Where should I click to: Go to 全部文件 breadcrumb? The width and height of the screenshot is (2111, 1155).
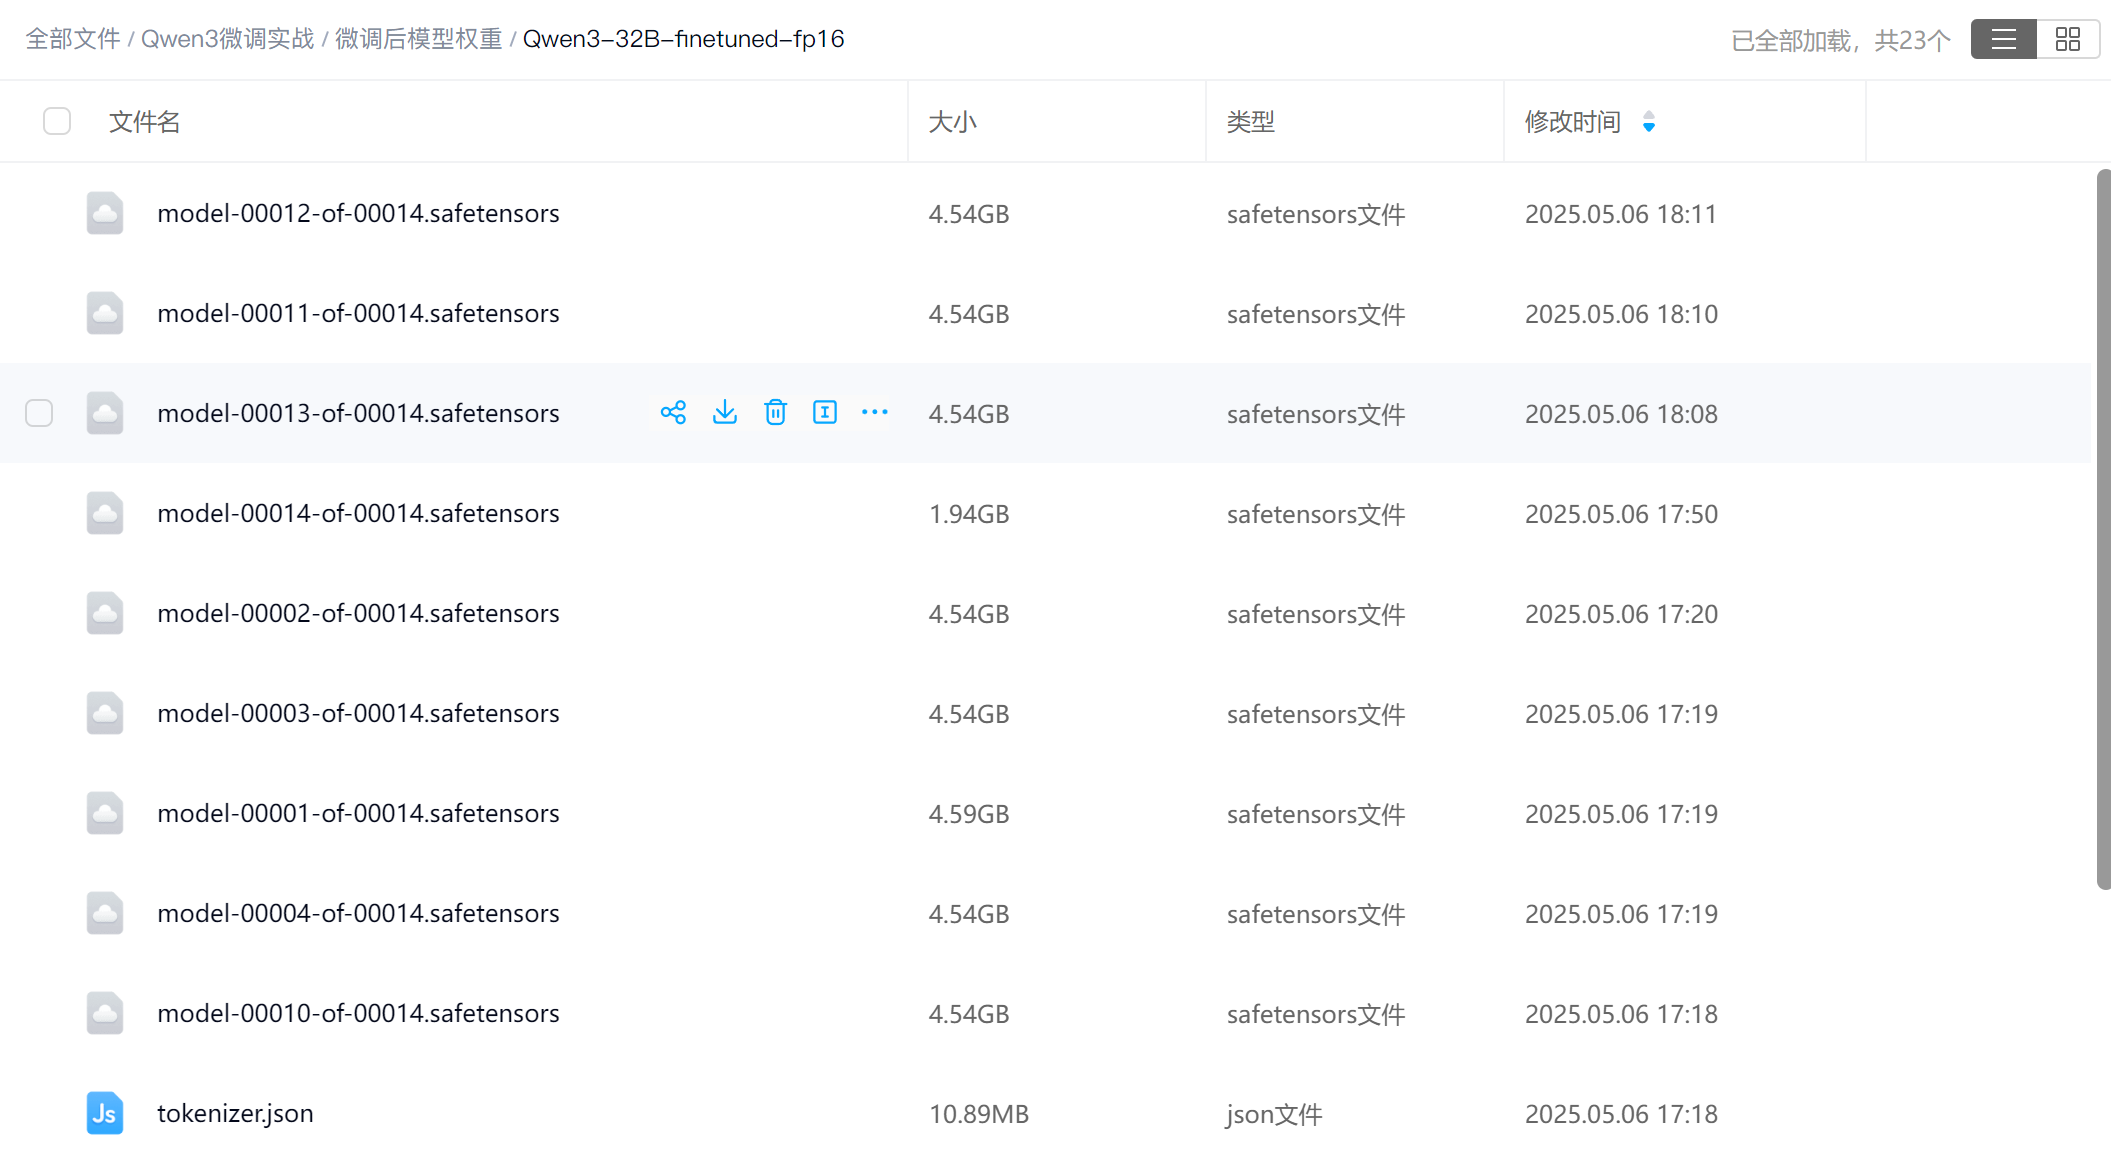pos(73,39)
